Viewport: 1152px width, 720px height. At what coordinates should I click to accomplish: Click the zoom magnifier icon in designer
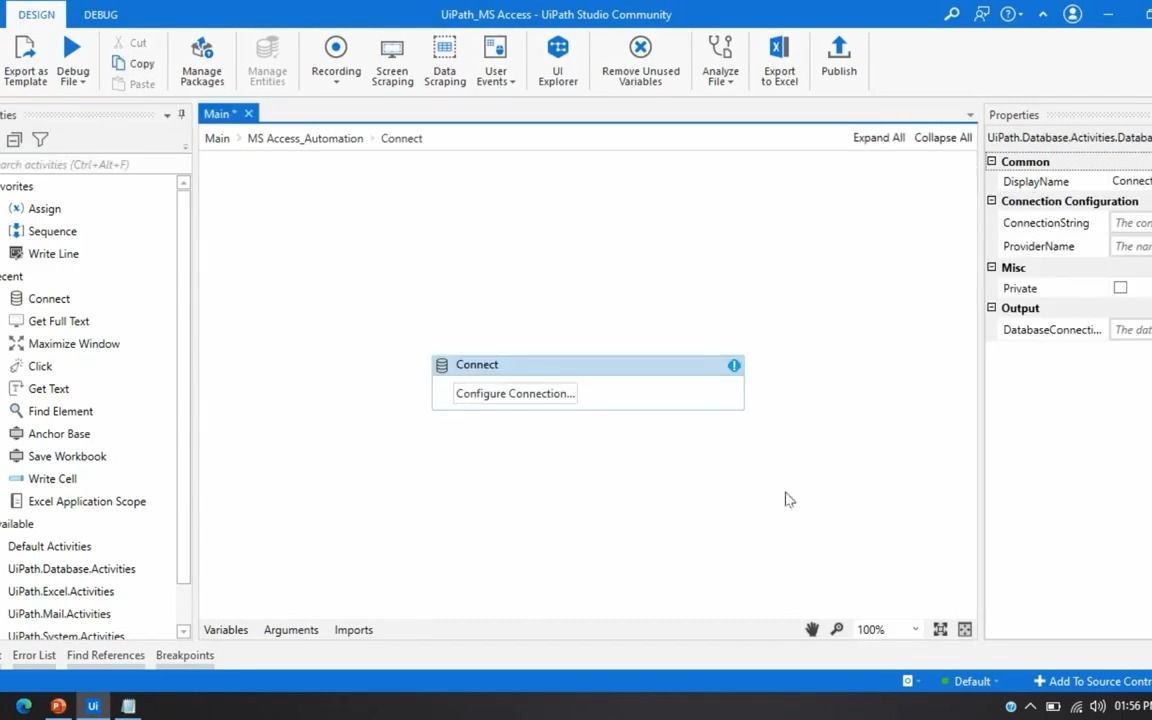[837, 629]
